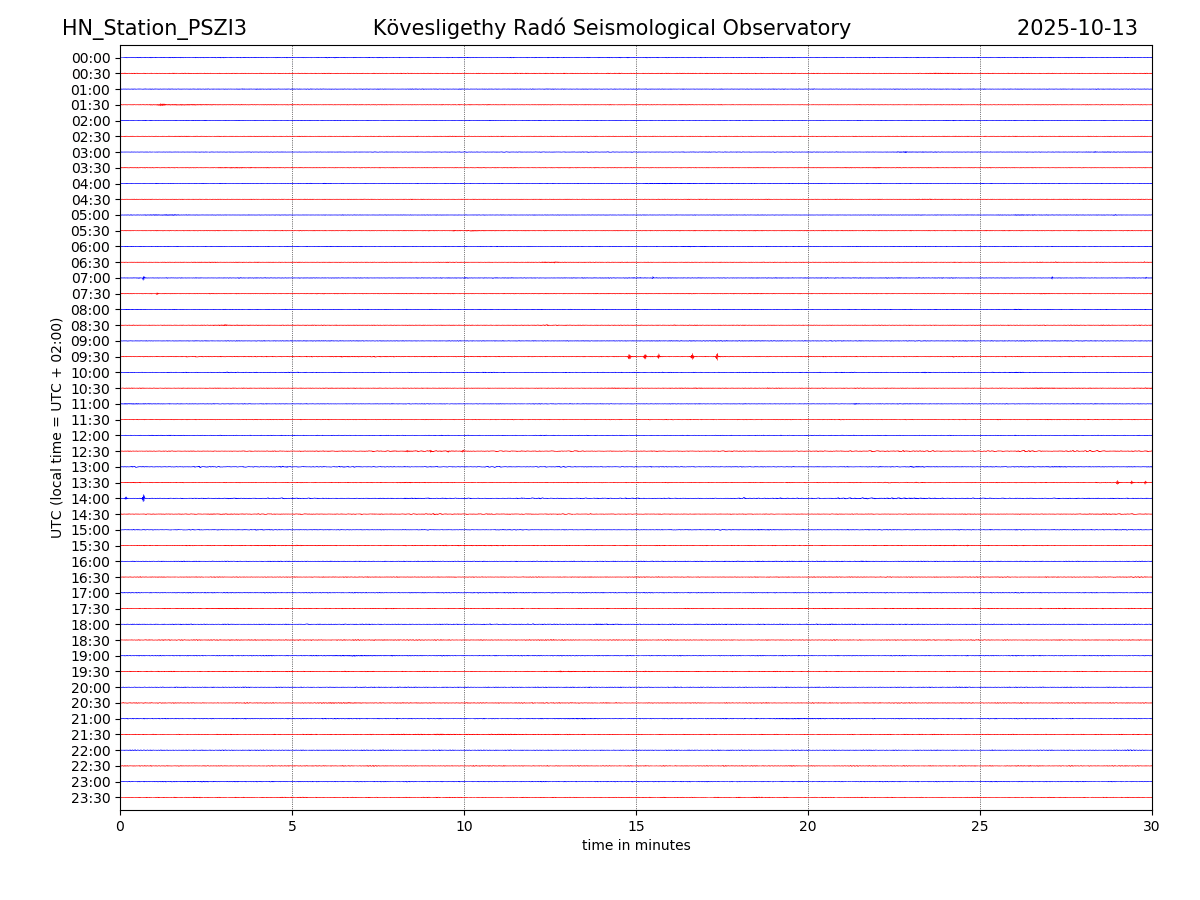Screen dimensions: 1200x900
Task: Click the last red spike on the 09:30 trace
Action: tap(716, 357)
